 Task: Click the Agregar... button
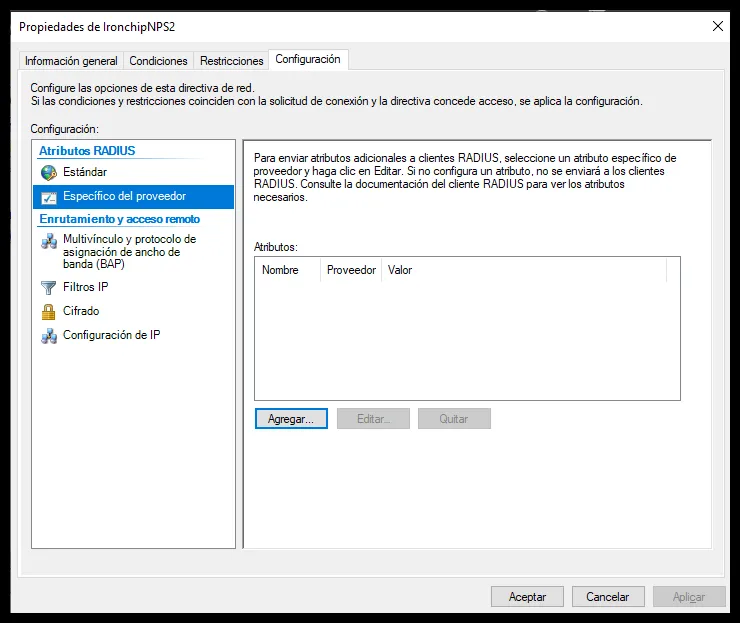[x=291, y=419]
